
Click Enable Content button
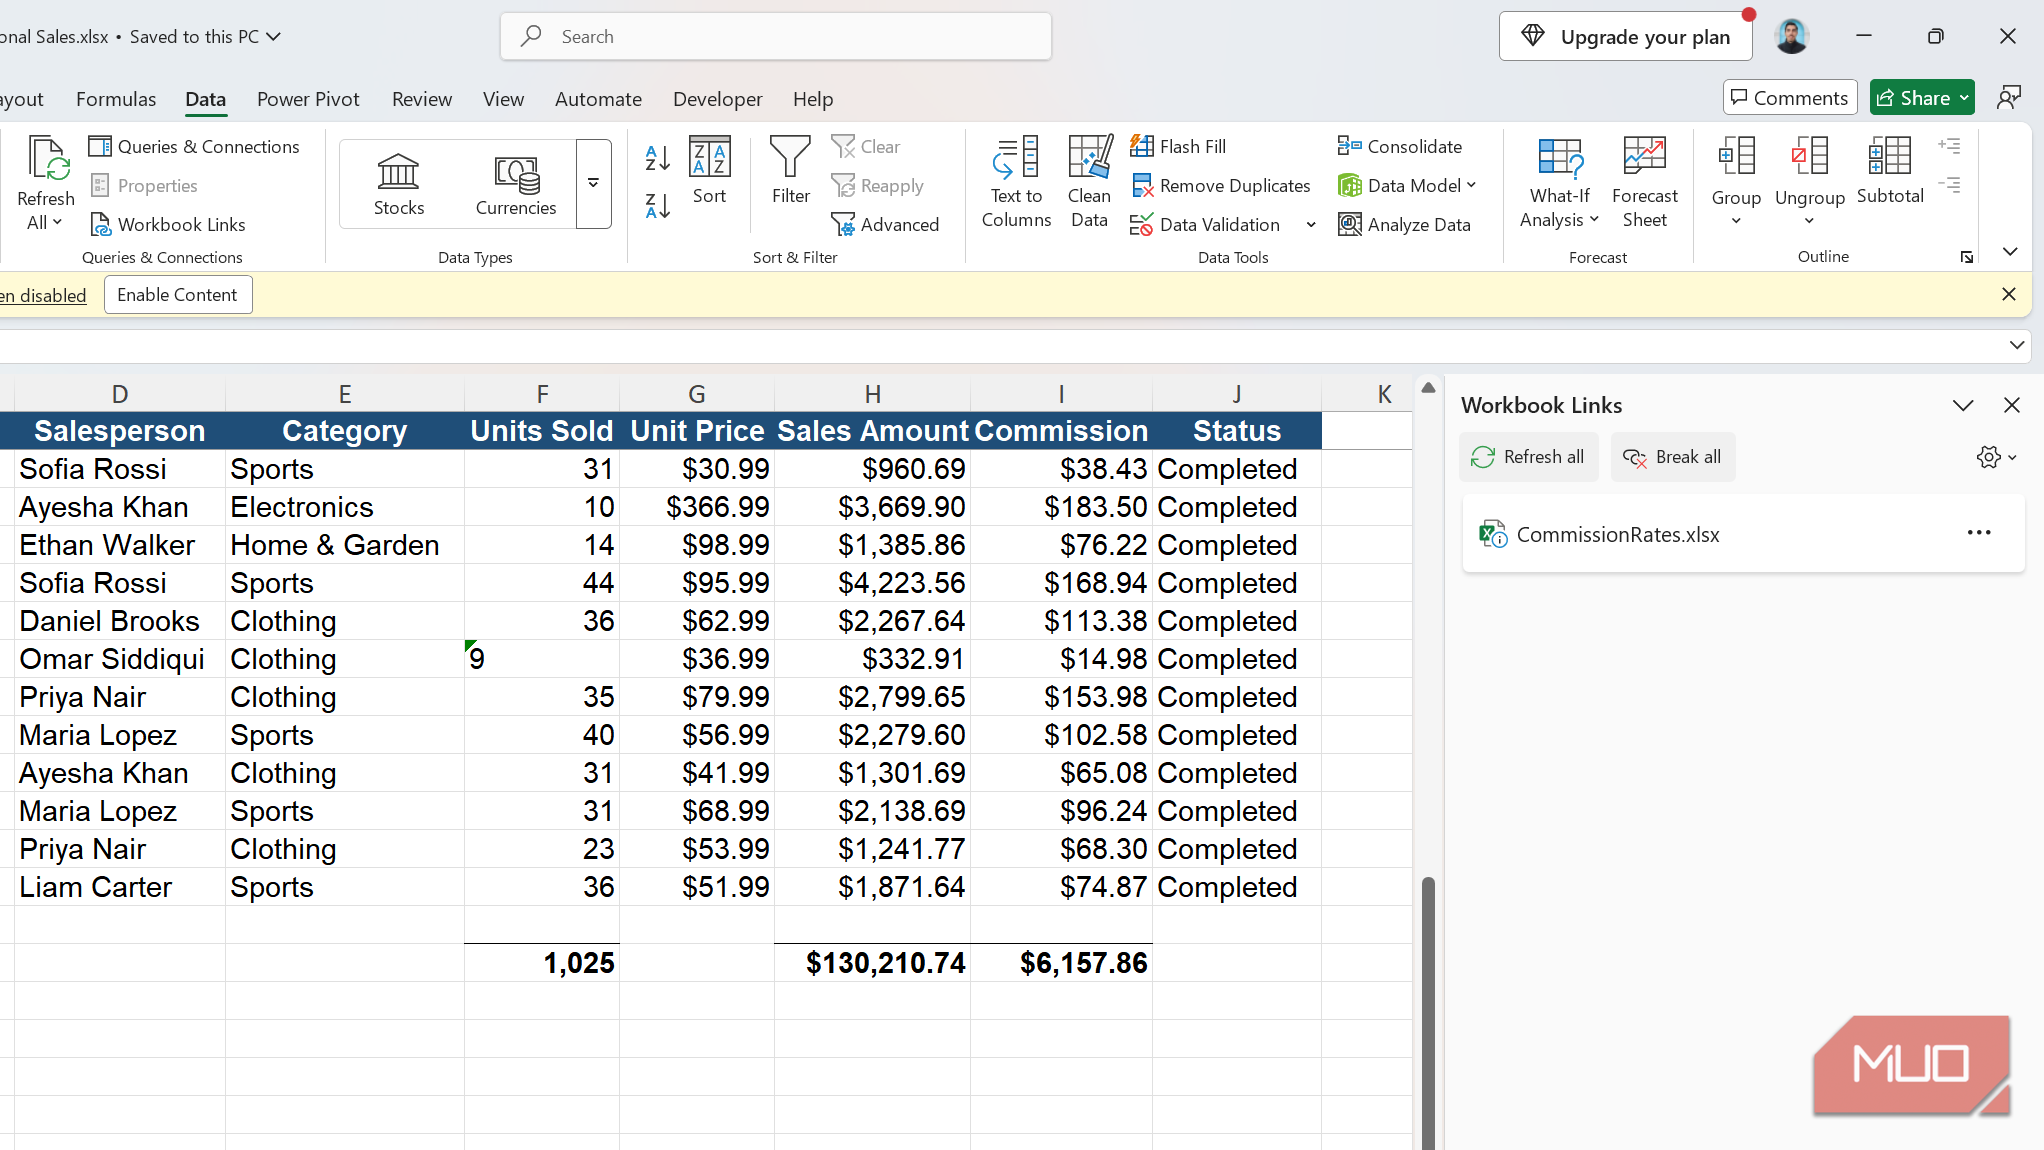point(178,295)
